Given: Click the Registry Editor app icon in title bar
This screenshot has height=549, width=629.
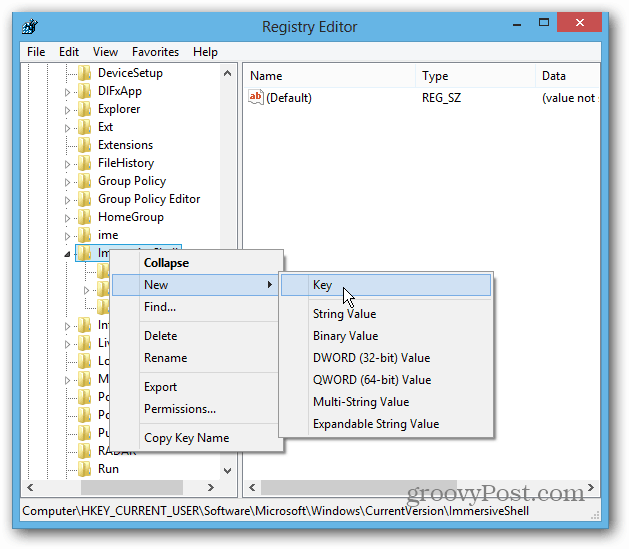Looking at the screenshot, I should (30, 27).
